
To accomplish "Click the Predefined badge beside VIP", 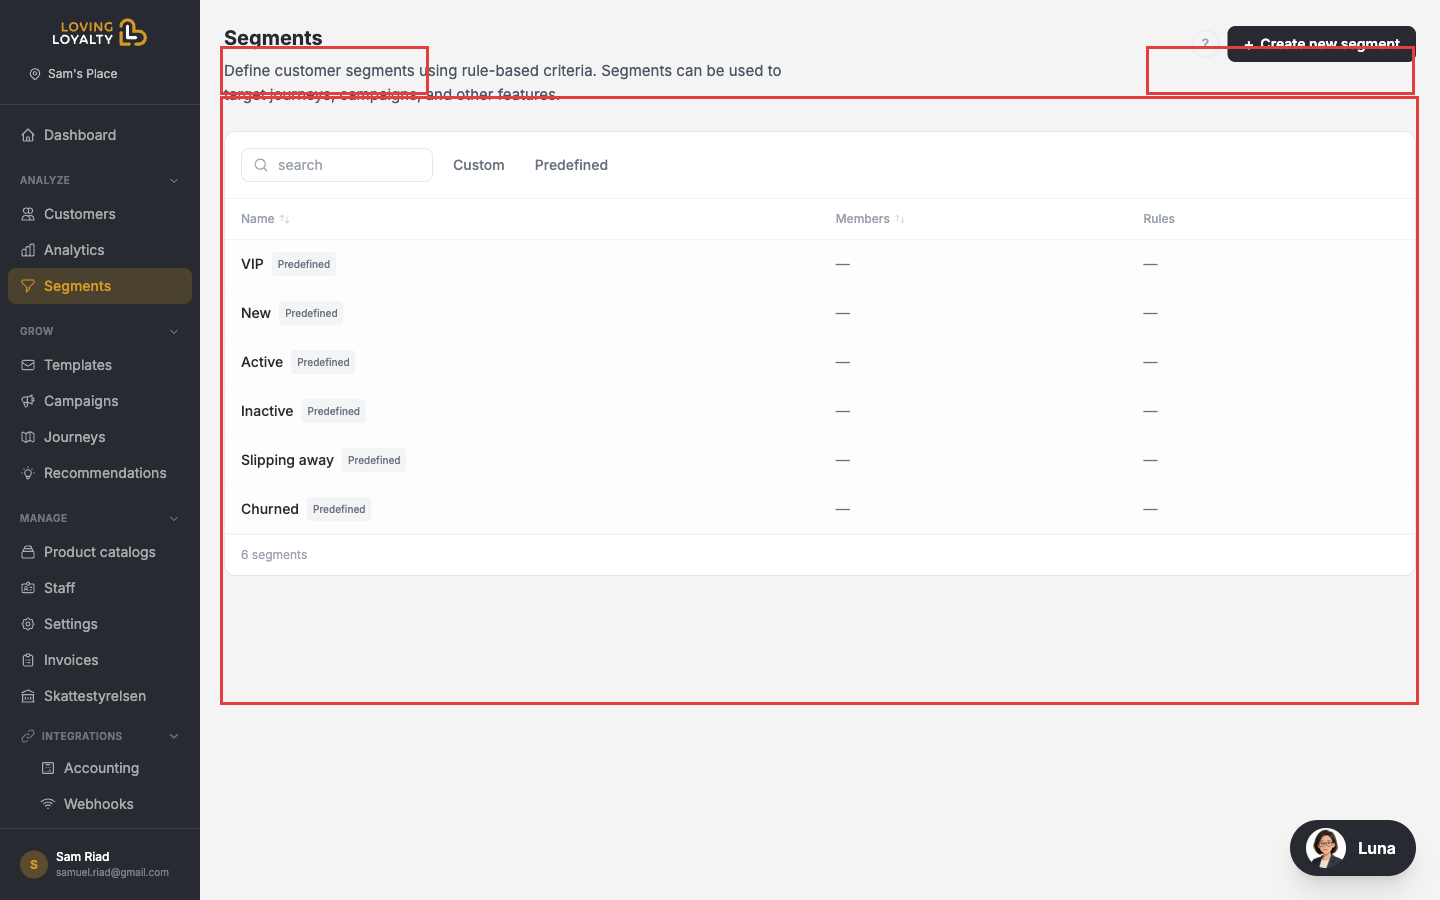I will pos(304,264).
